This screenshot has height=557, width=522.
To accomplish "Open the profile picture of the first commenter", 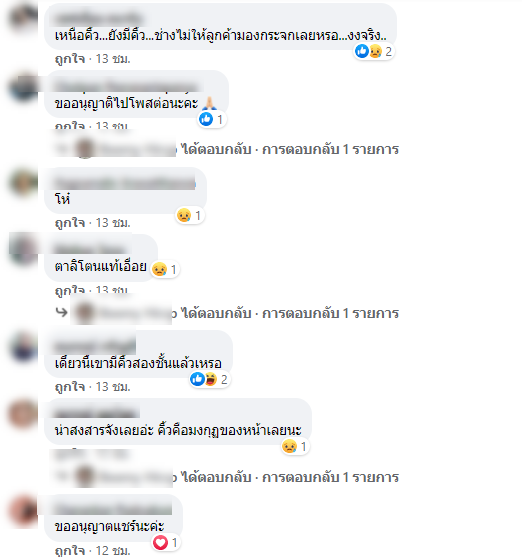I will click(23, 18).
